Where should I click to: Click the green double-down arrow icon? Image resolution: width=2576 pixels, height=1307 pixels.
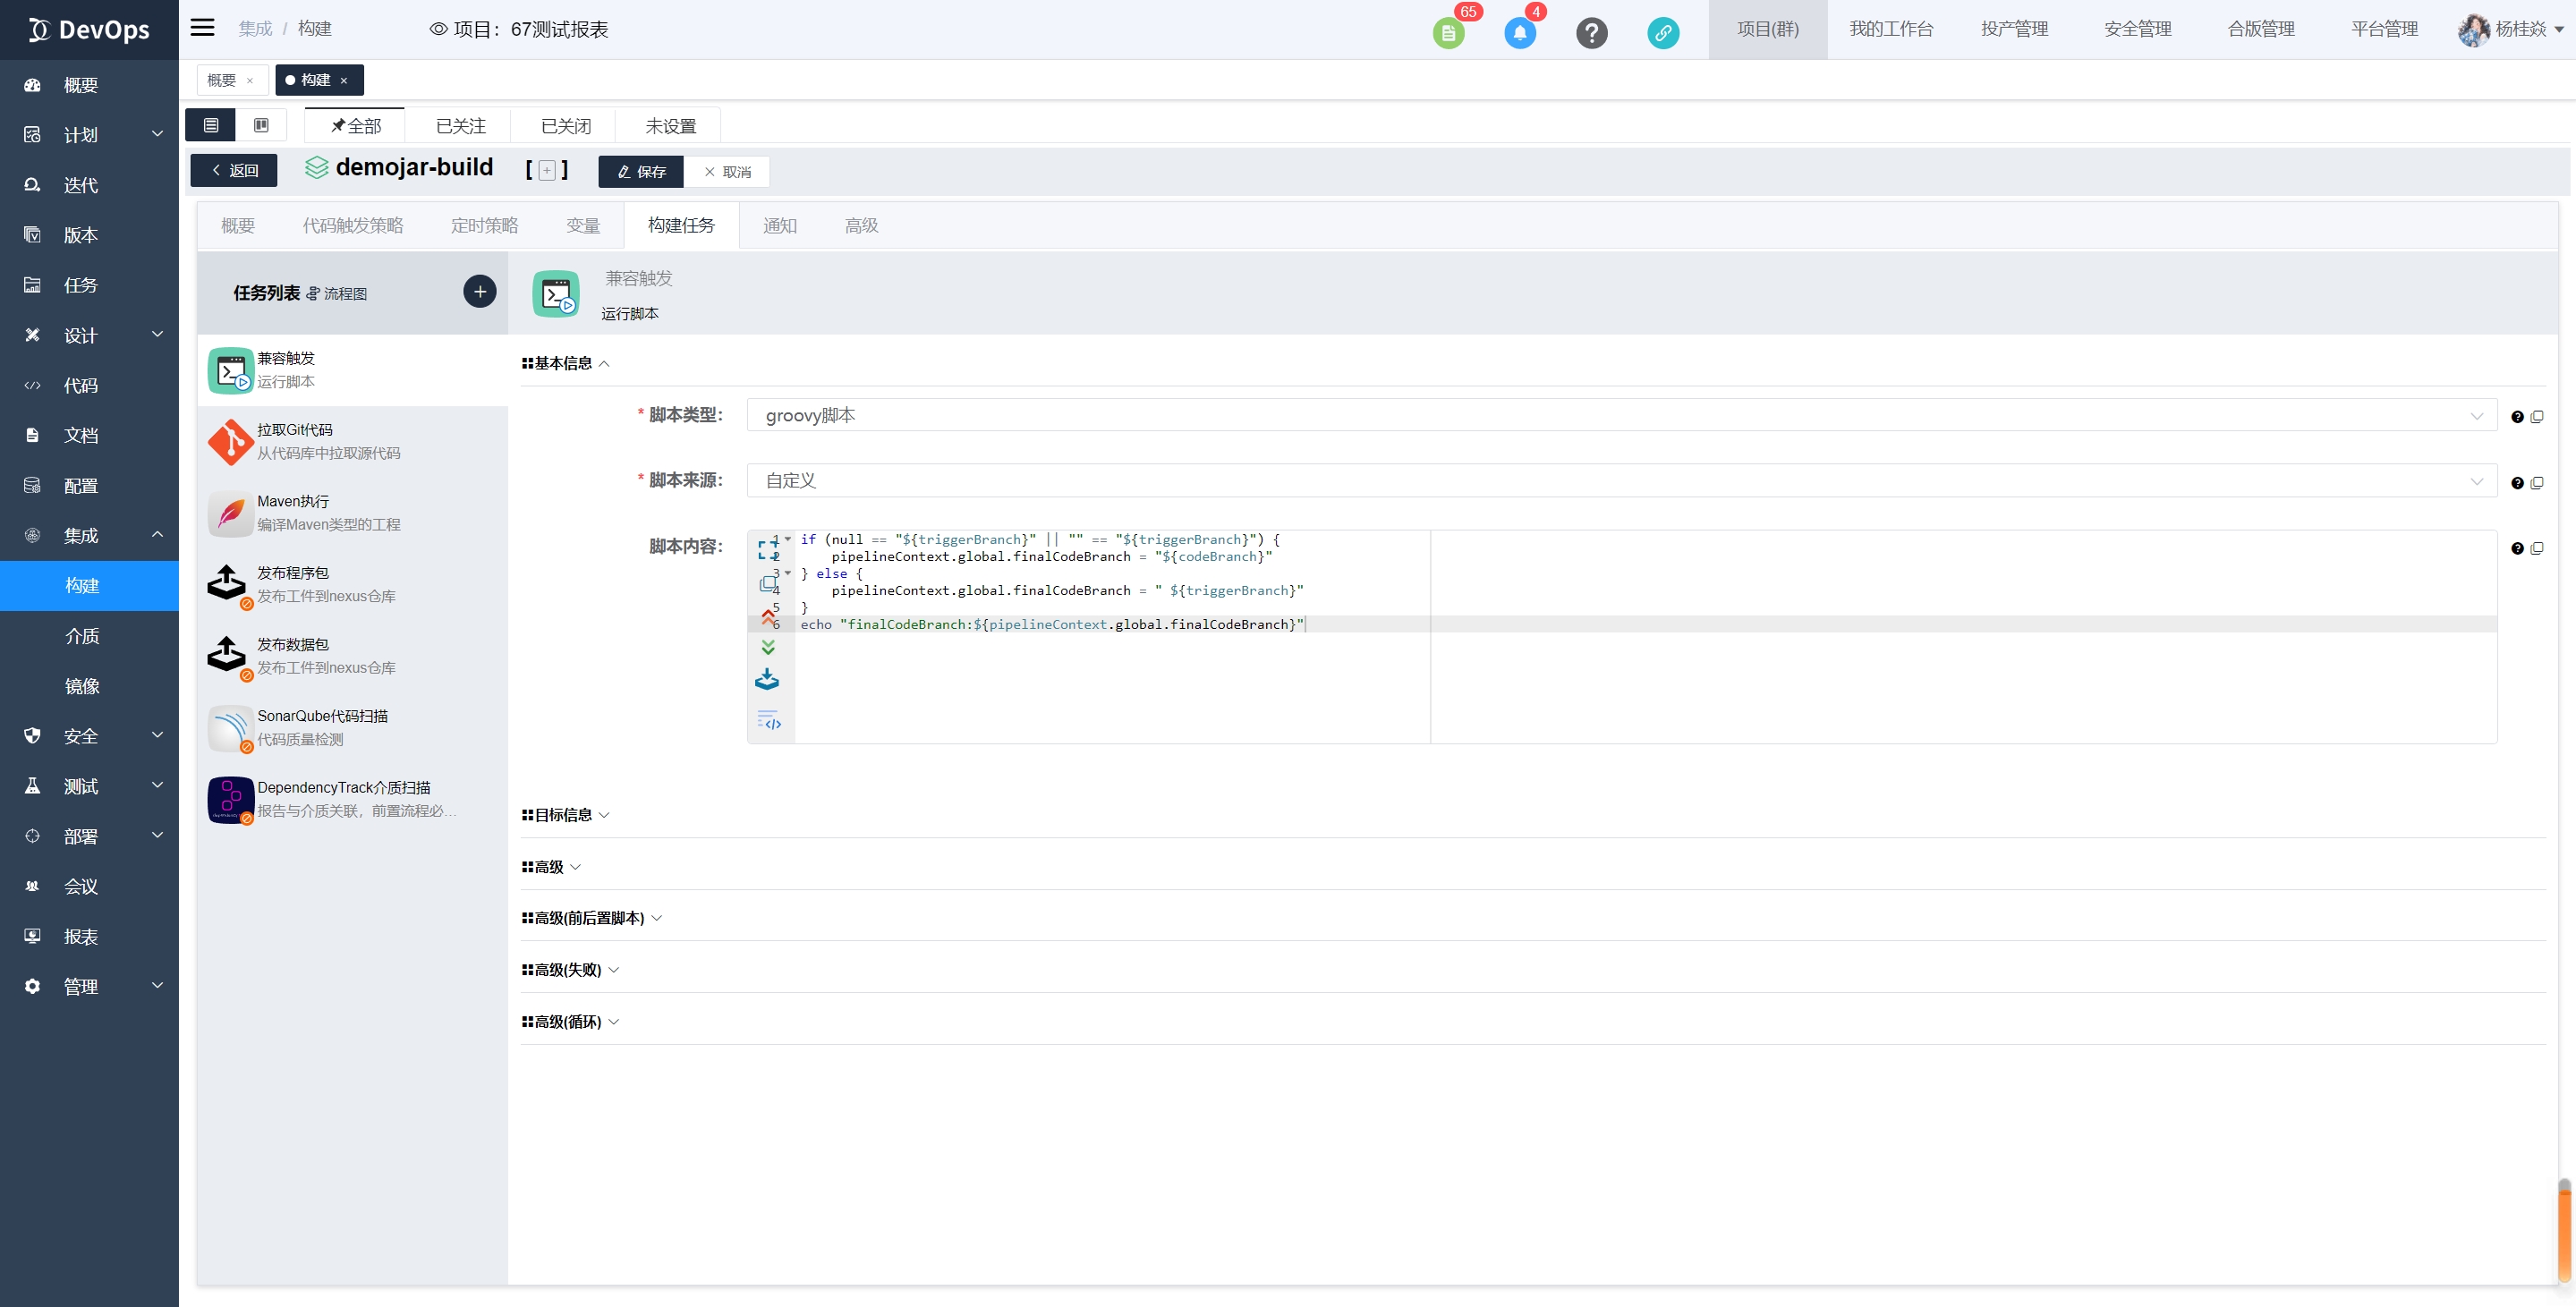click(x=768, y=647)
